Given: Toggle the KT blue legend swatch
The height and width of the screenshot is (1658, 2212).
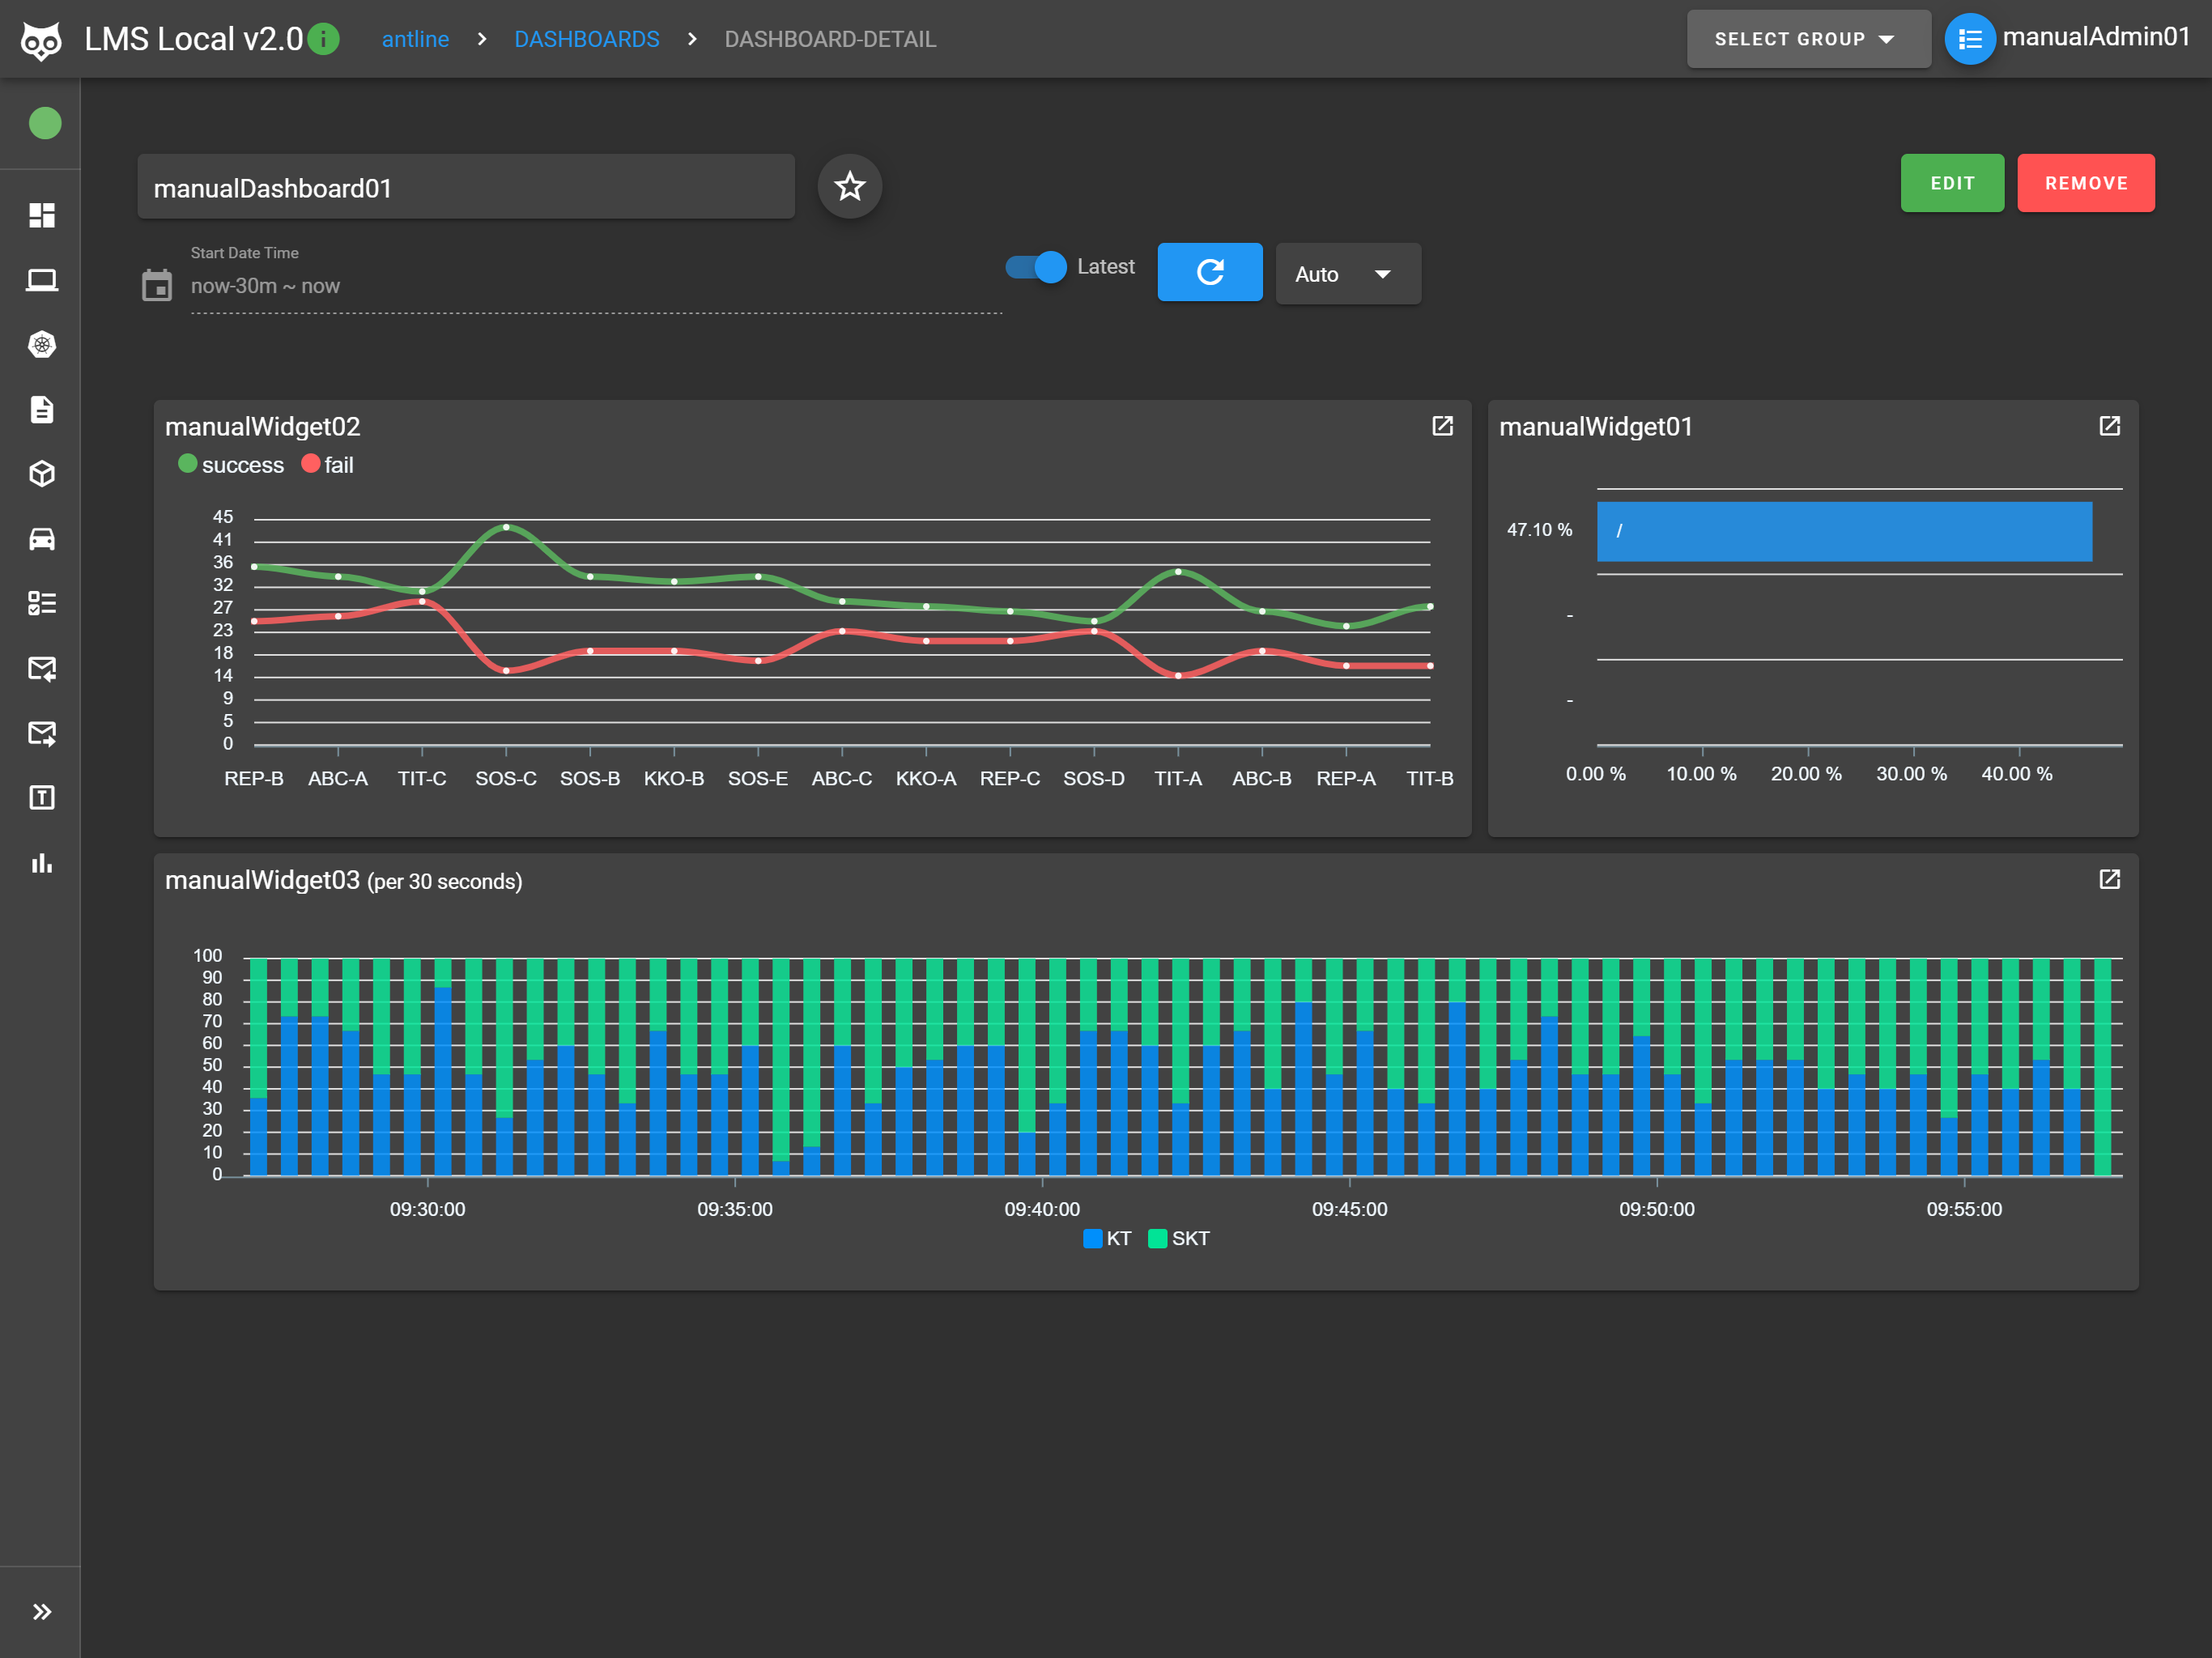Looking at the screenshot, I should coord(1093,1238).
